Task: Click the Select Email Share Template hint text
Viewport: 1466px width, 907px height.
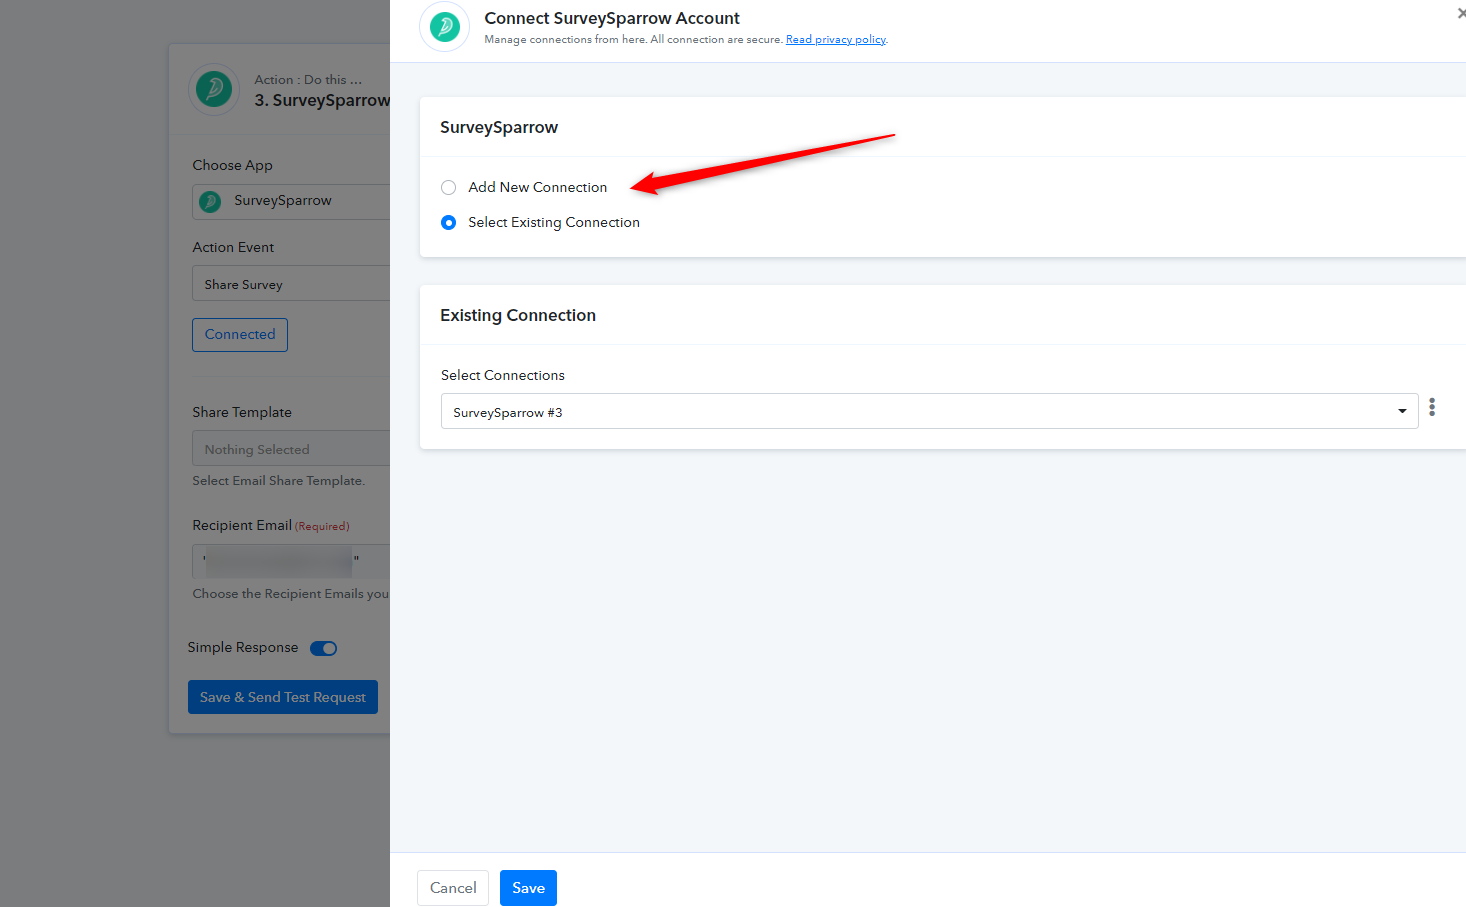Action: click(x=279, y=481)
